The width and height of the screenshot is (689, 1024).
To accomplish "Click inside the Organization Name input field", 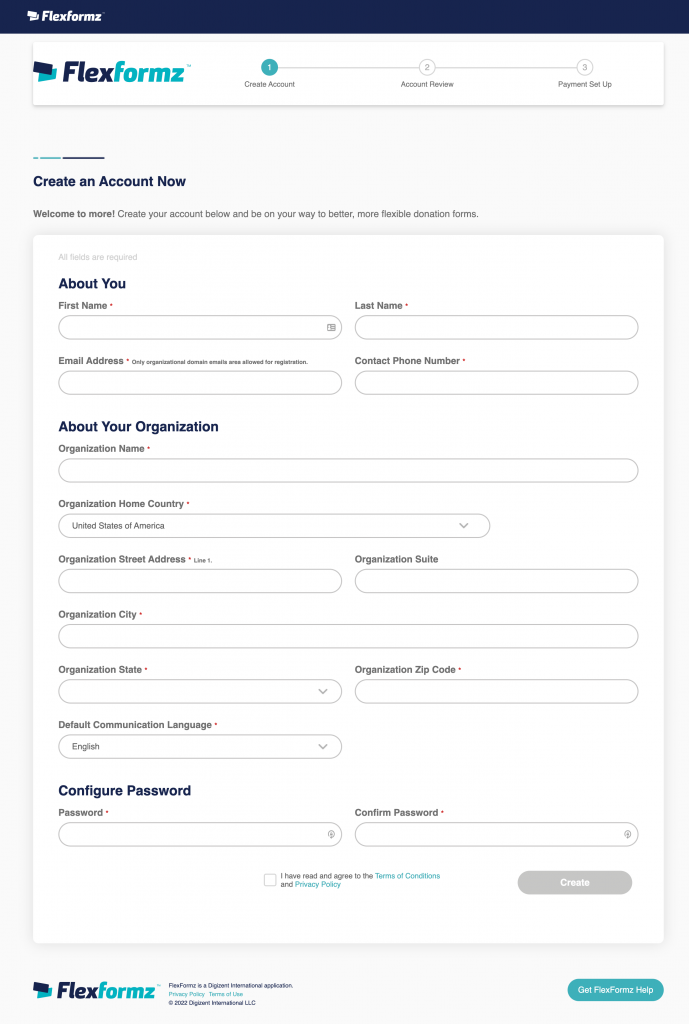I will pos(347,470).
